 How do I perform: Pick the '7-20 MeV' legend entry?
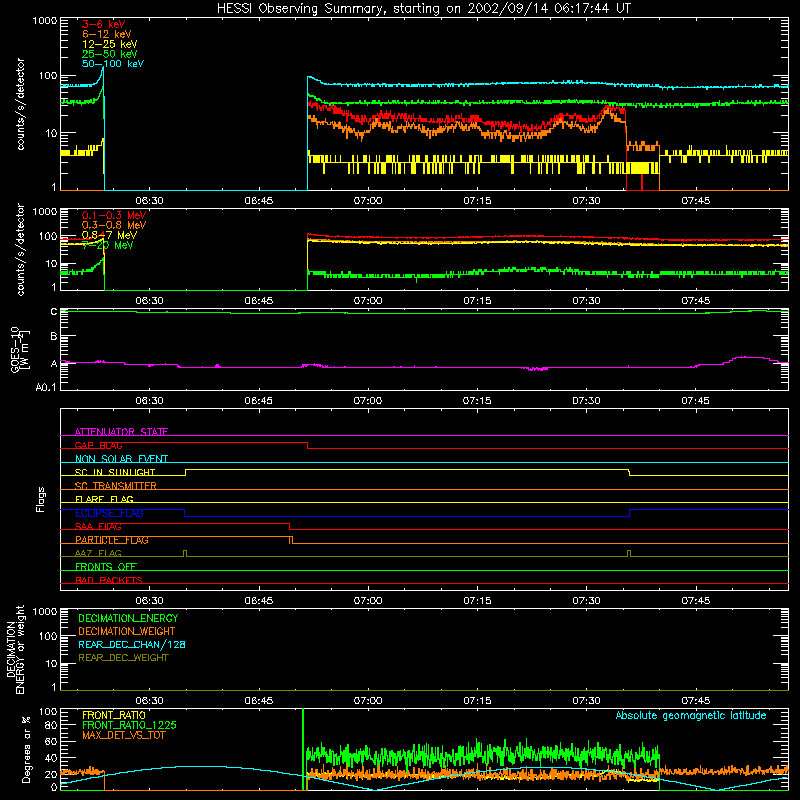click(x=108, y=245)
